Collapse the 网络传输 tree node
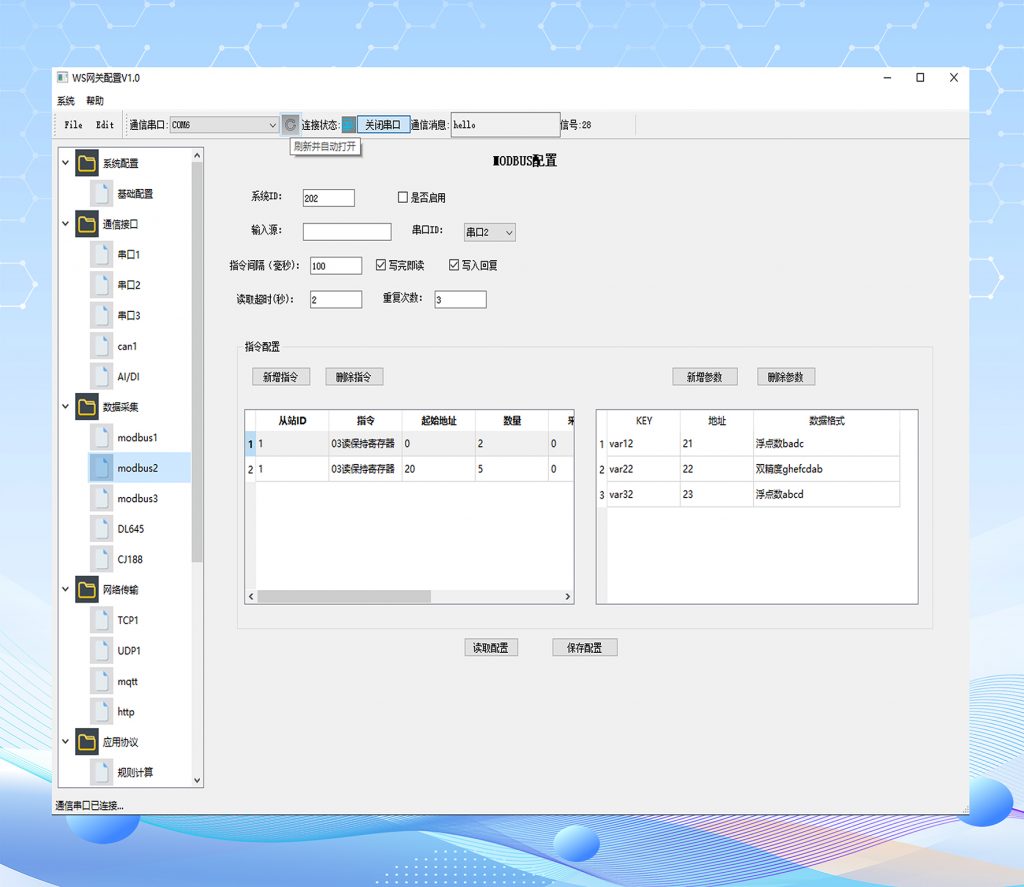Viewport: 1024px width, 887px height. (x=66, y=590)
